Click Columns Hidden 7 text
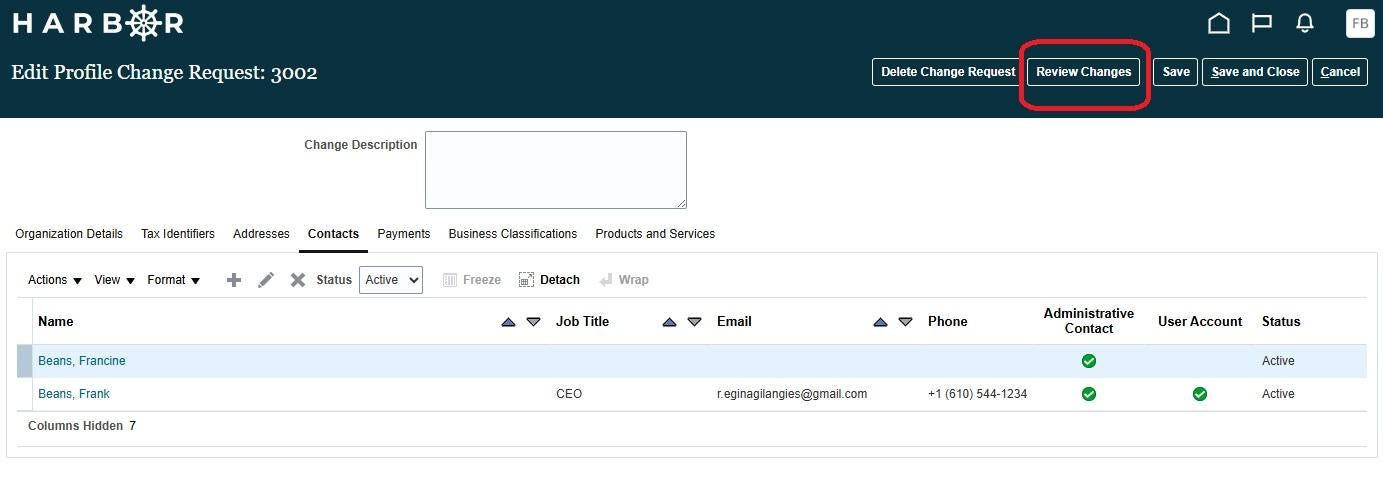 [x=82, y=426]
